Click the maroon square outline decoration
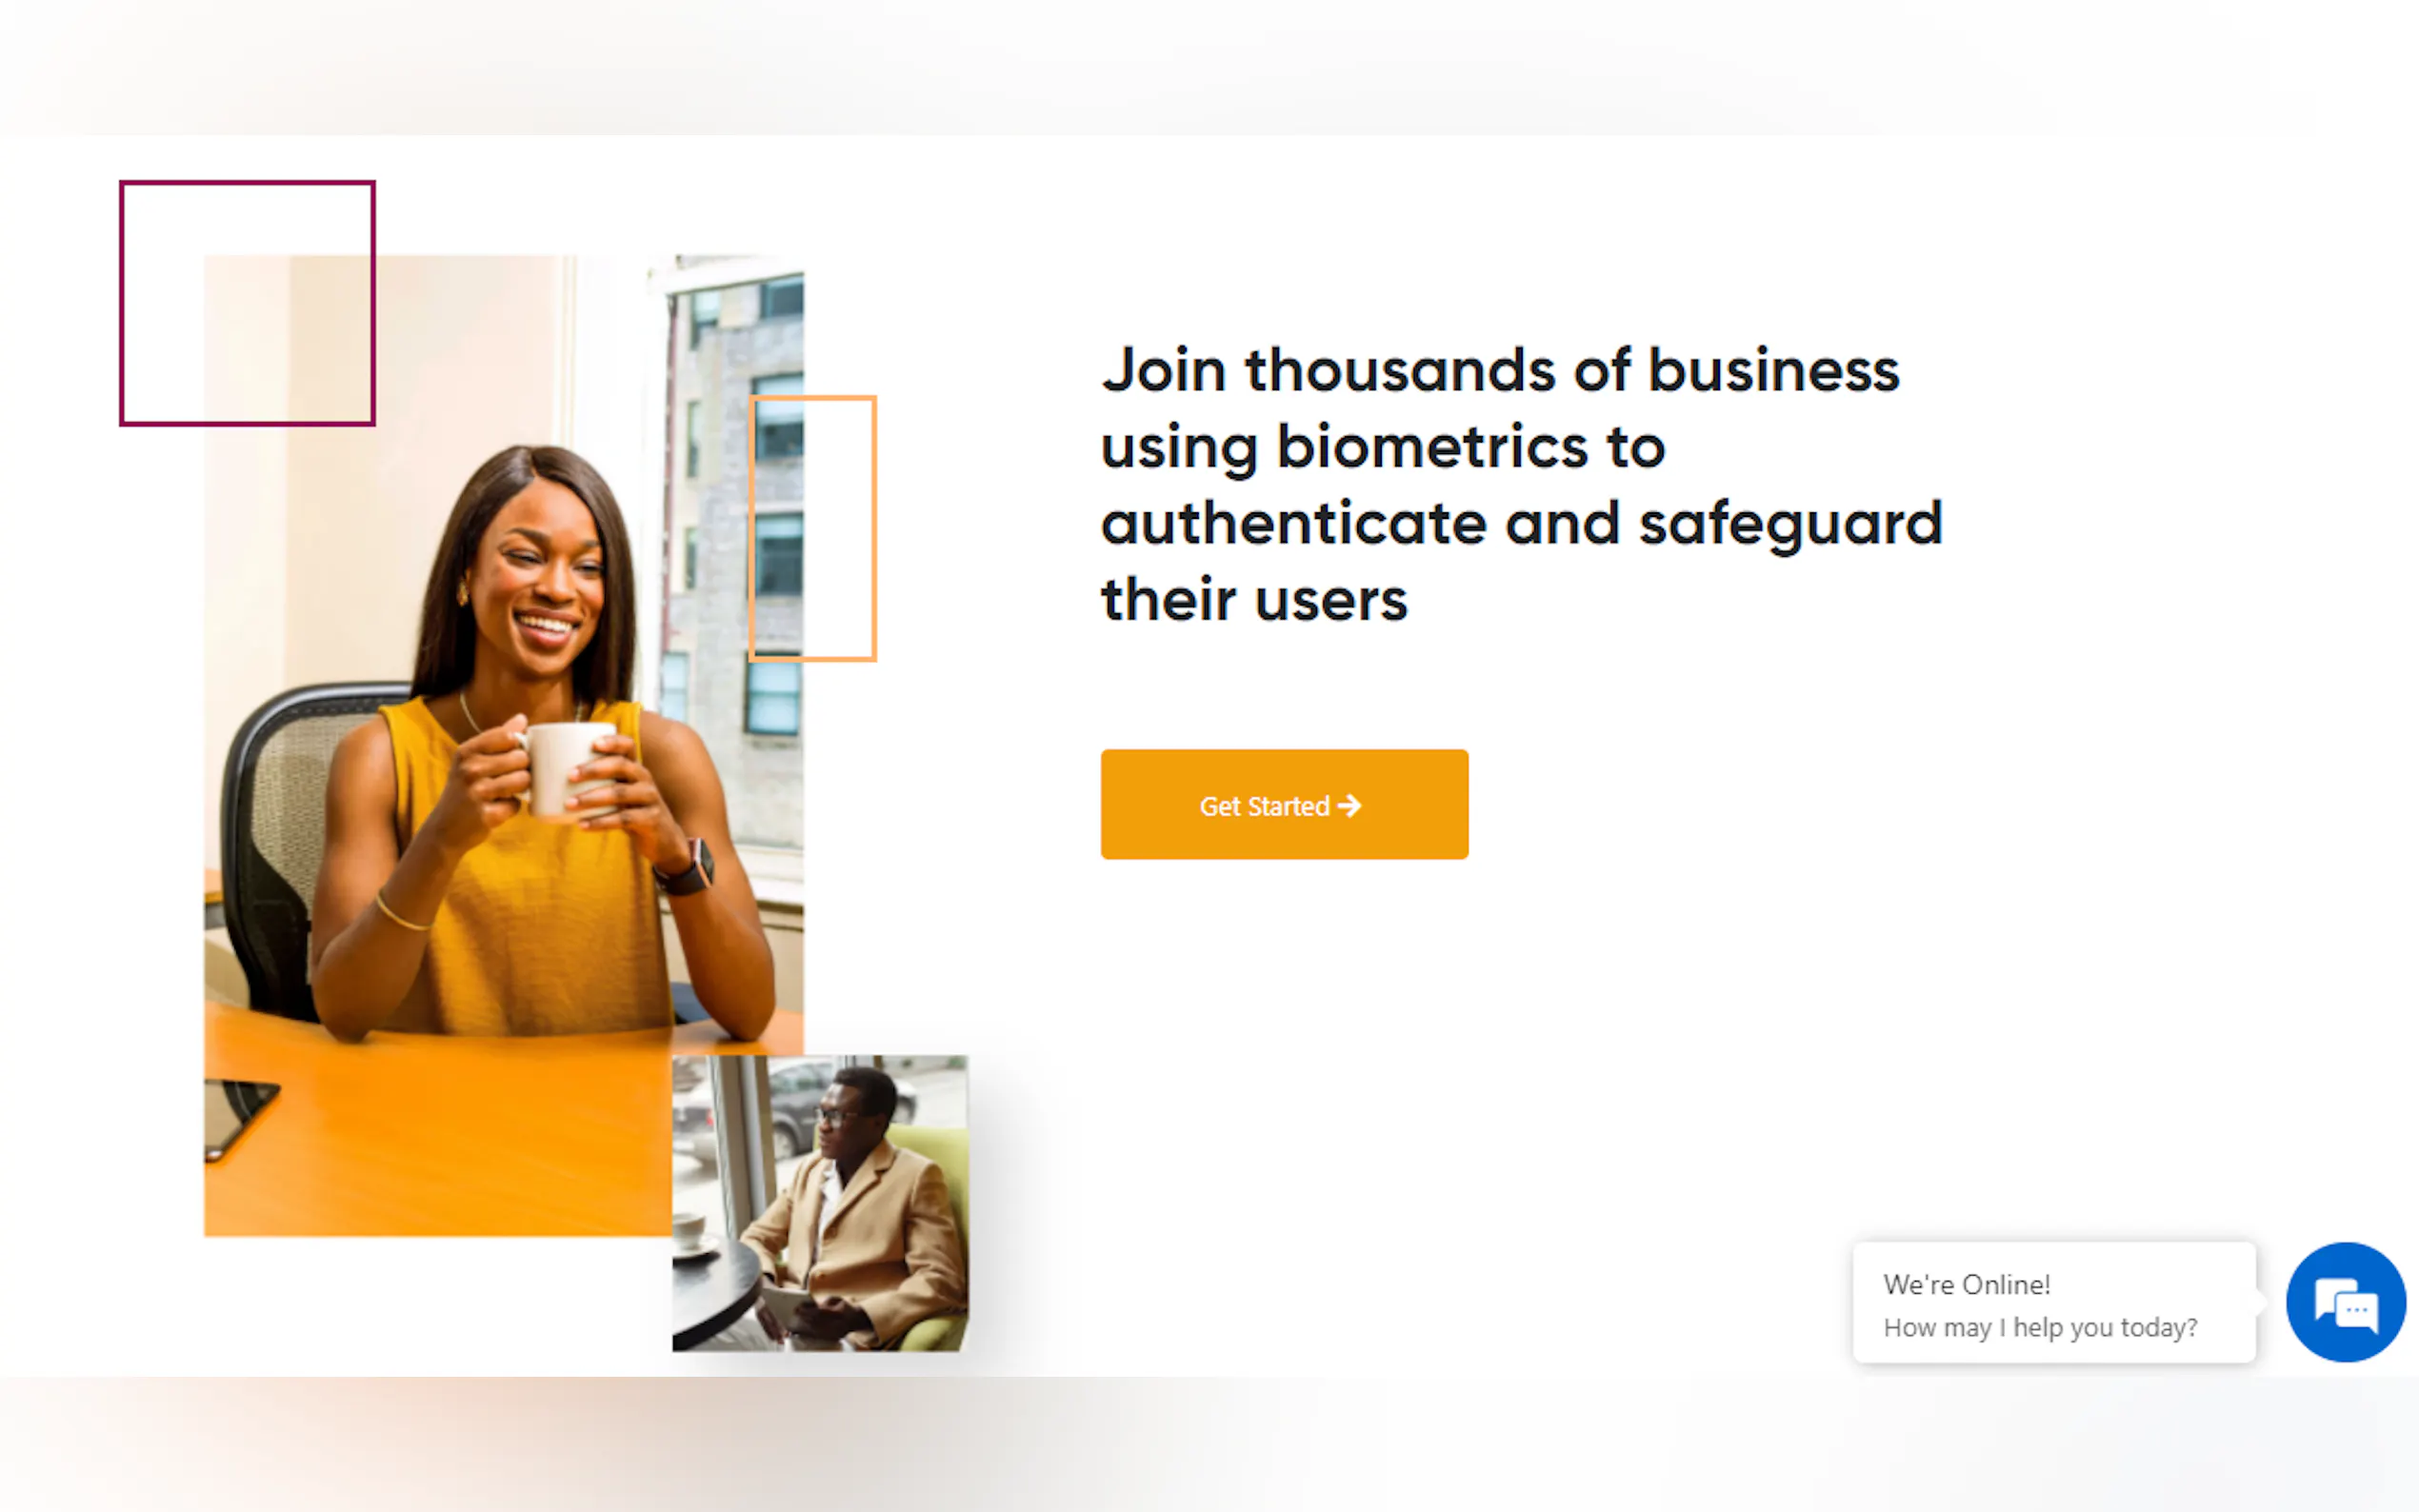2419x1512 pixels. 247,303
